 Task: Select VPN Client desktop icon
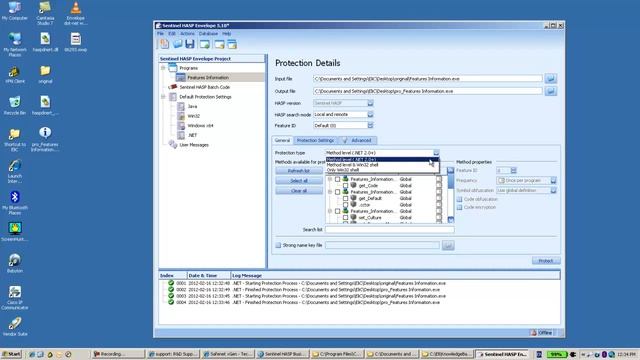[x=15, y=75]
